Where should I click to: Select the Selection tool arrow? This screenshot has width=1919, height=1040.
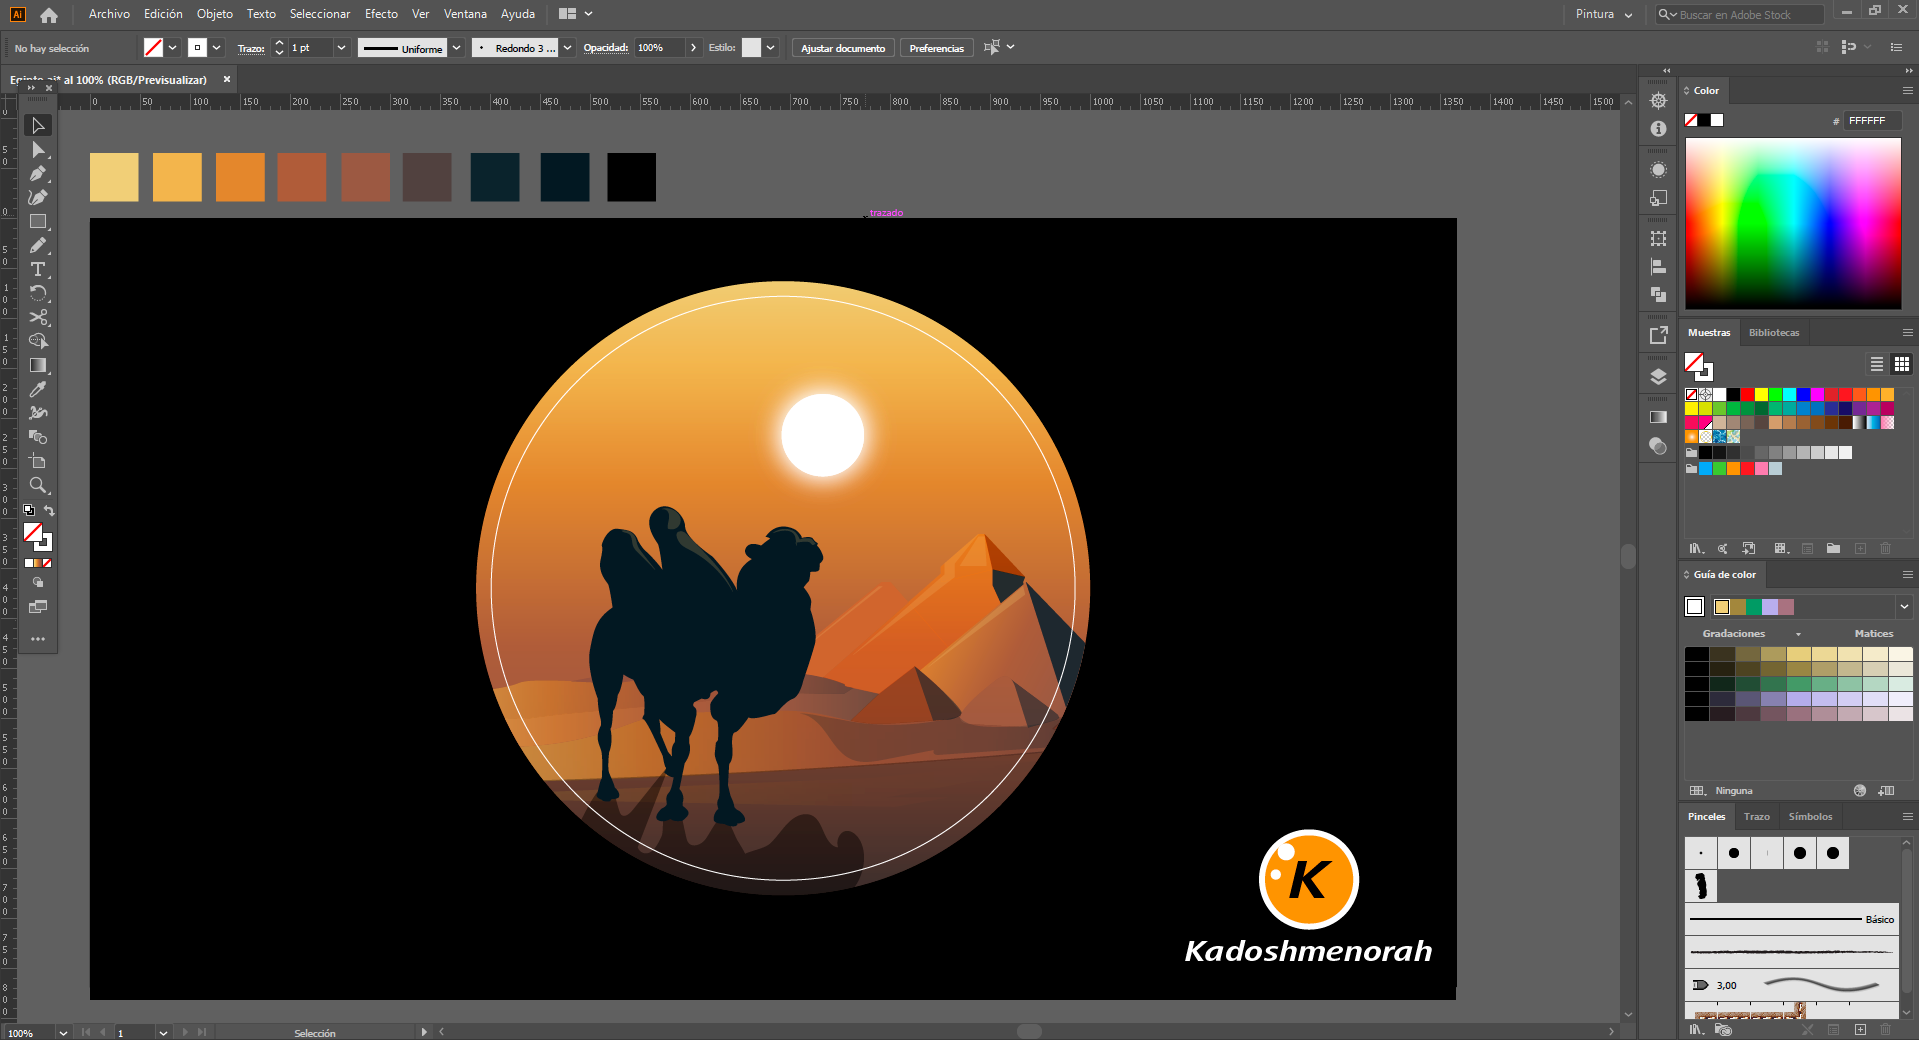click(x=38, y=125)
